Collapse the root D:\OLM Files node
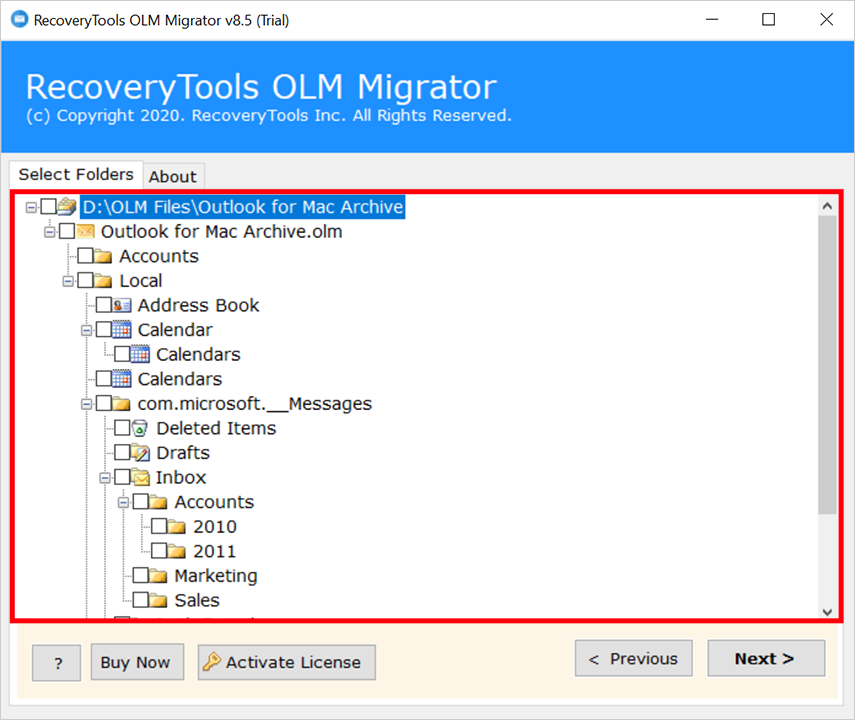The height and width of the screenshot is (720, 855). 31,207
